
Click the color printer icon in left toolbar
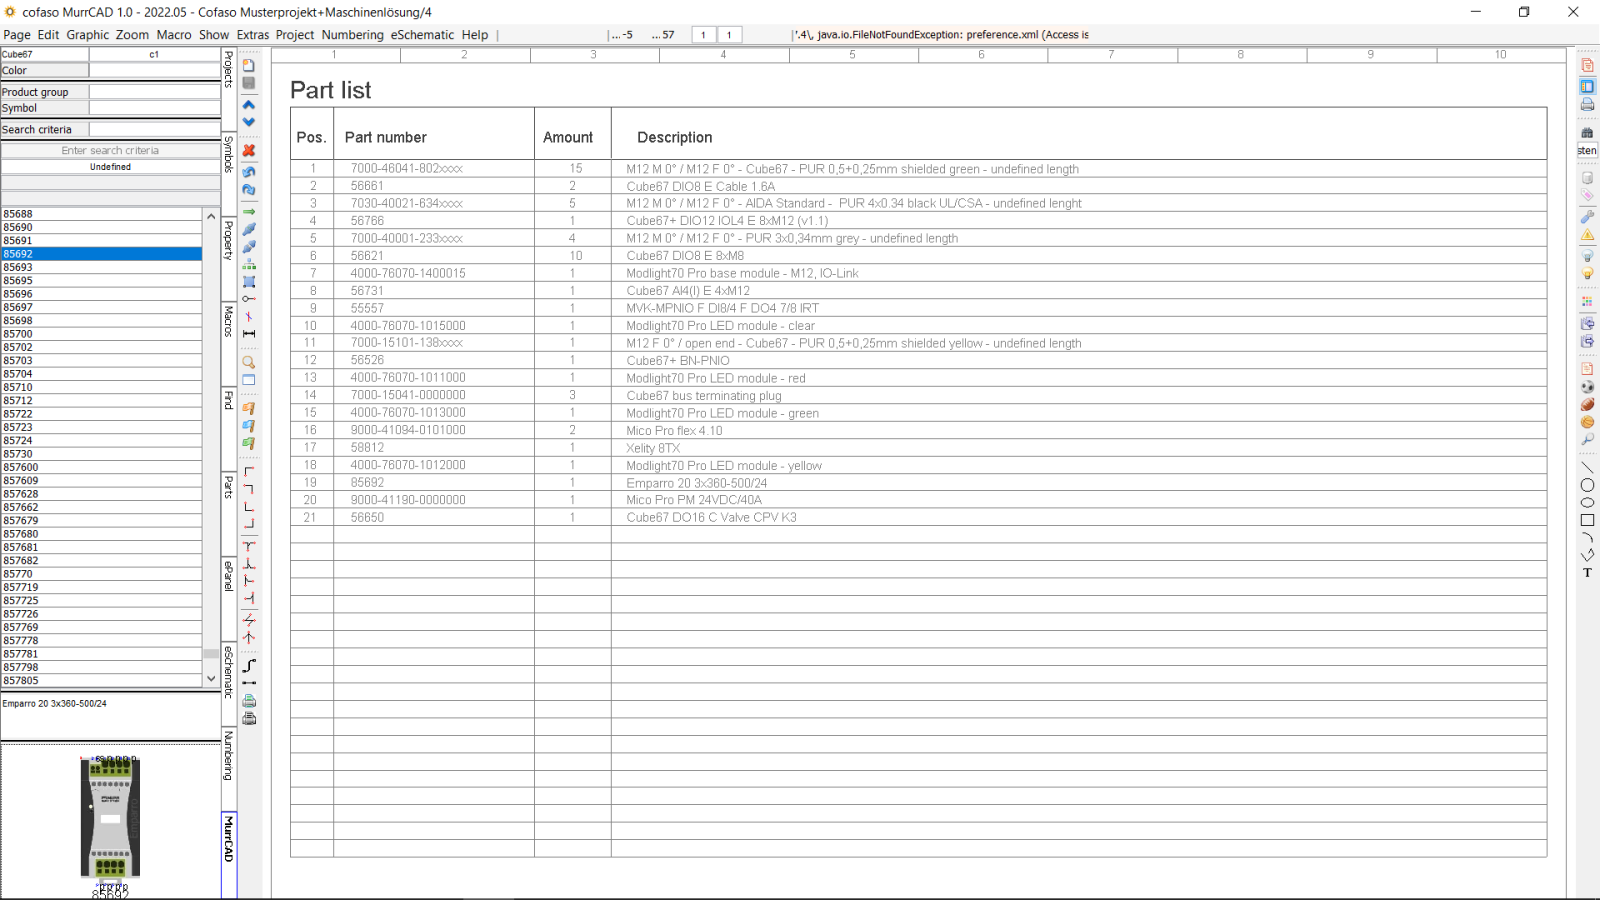pos(249,701)
